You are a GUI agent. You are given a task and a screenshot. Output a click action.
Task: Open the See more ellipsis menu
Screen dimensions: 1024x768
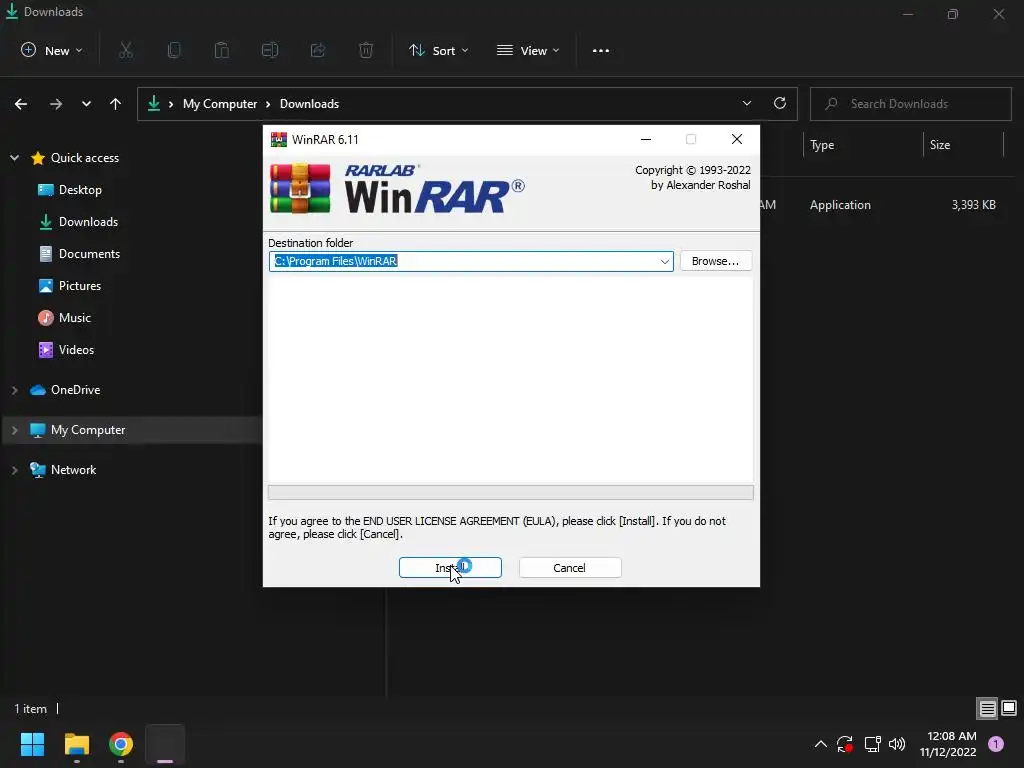(601, 50)
